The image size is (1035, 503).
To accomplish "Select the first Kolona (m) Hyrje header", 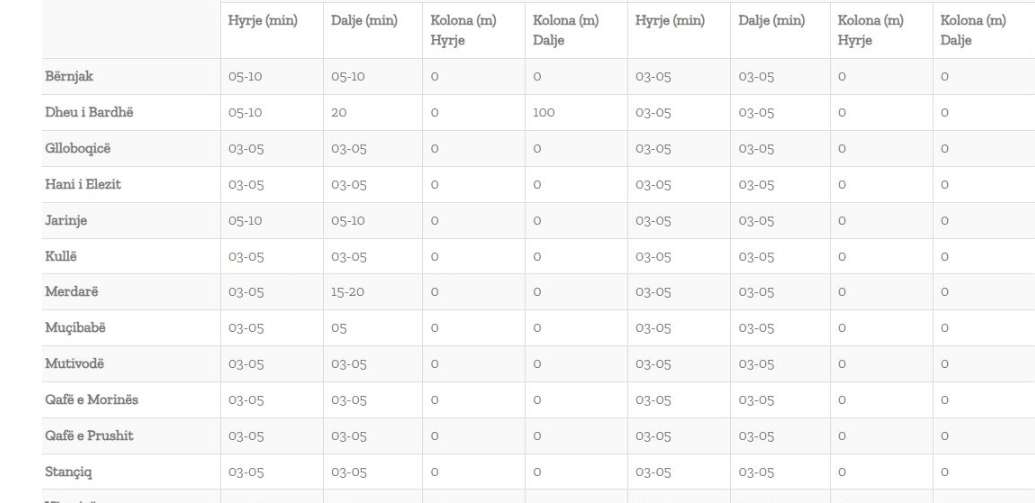I will [x=463, y=30].
